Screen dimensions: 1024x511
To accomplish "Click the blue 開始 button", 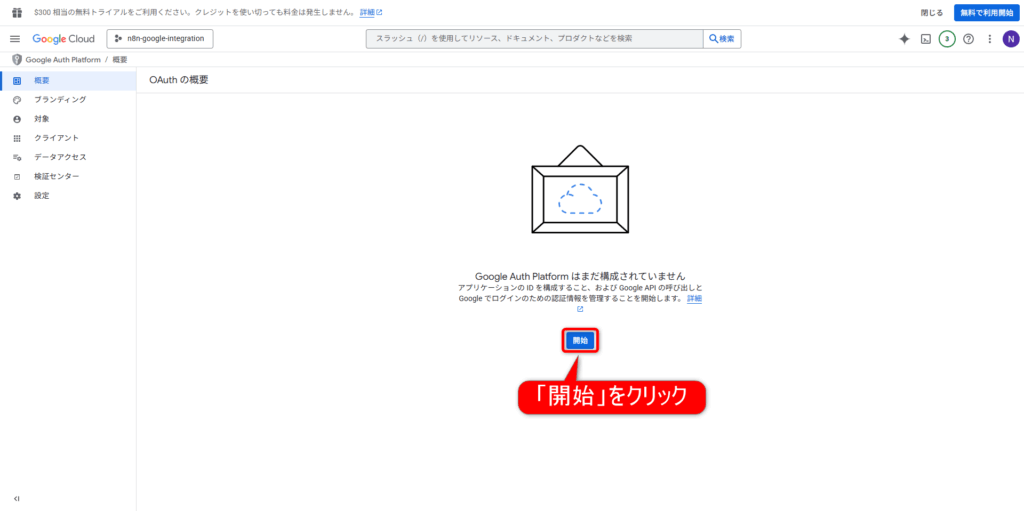I will tap(580, 340).
